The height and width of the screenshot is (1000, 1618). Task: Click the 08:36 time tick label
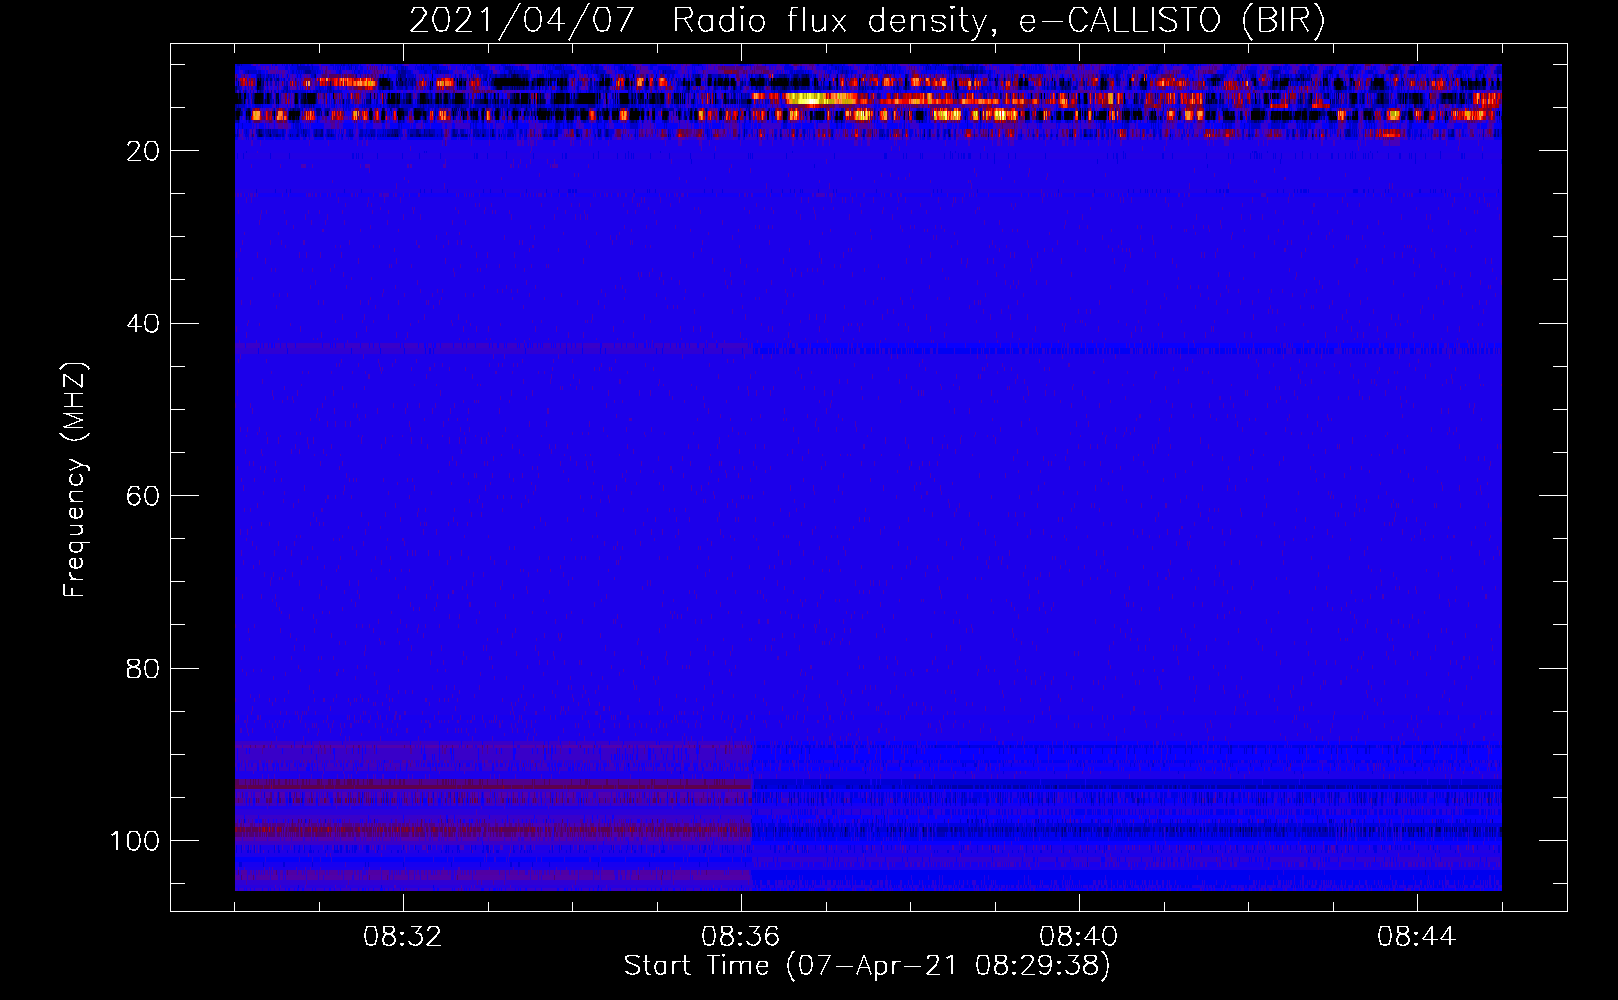click(740, 937)
